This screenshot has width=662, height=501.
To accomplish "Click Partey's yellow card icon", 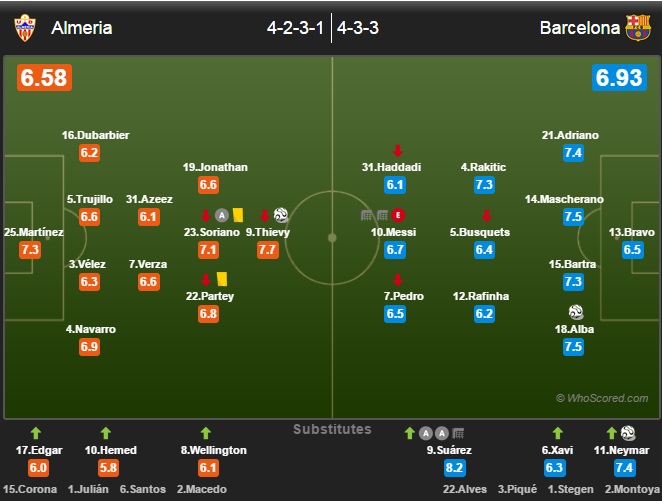I will [222, 279].
